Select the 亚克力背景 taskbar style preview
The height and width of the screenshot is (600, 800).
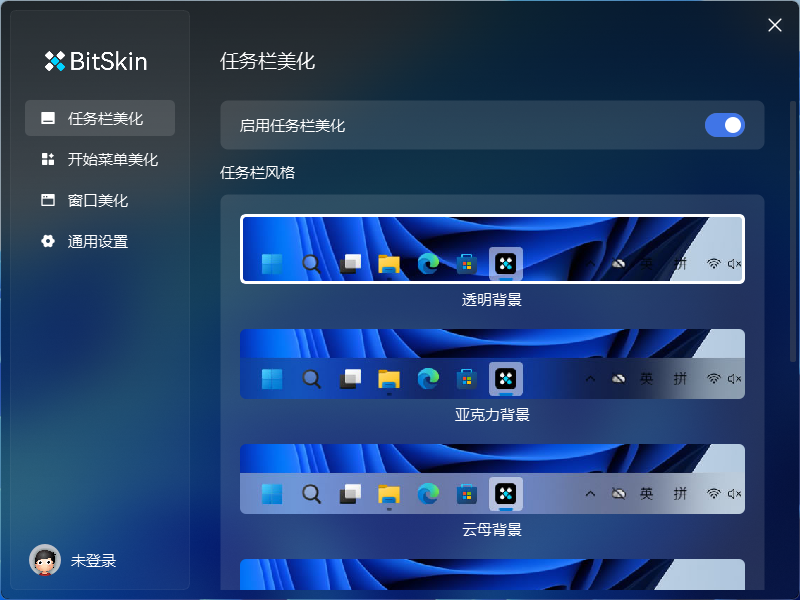coord(492,364)
